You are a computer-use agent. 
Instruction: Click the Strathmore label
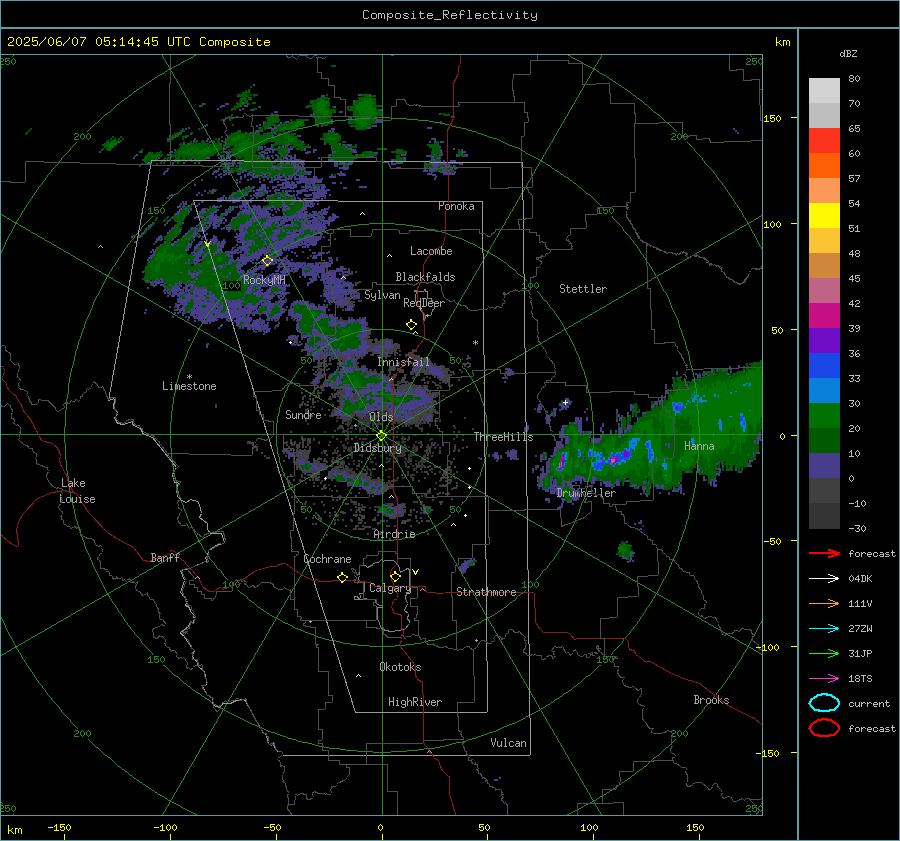pyautogui.click(x=486, y=592)
